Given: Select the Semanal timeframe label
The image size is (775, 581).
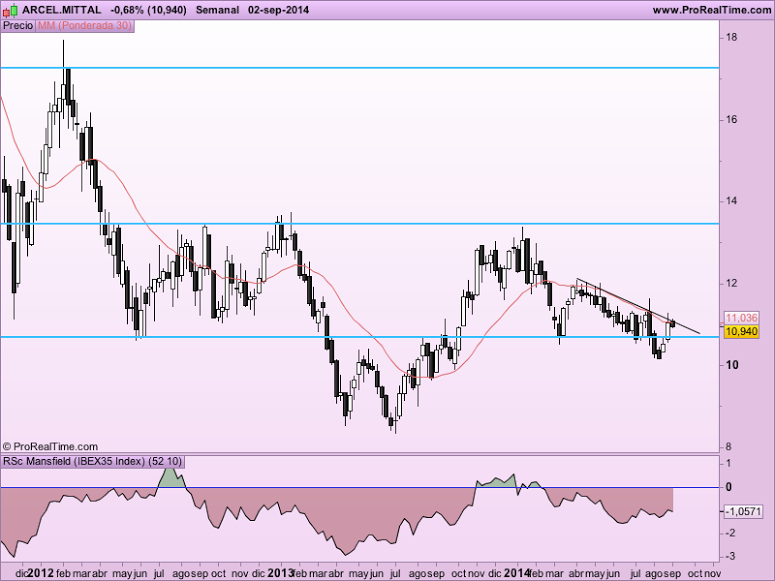Looking at the screenshot, I should tap(217, 10).
